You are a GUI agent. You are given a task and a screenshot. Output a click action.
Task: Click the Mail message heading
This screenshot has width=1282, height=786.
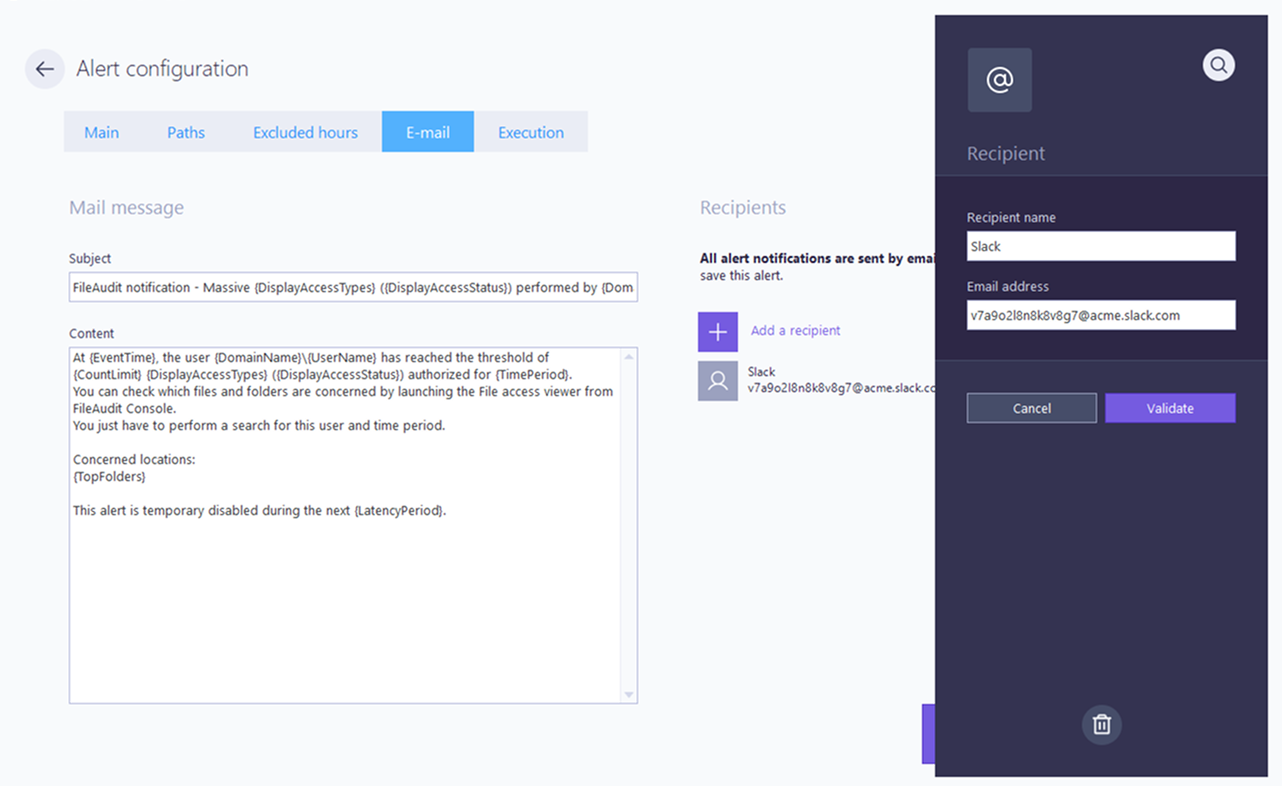(126, 207)
